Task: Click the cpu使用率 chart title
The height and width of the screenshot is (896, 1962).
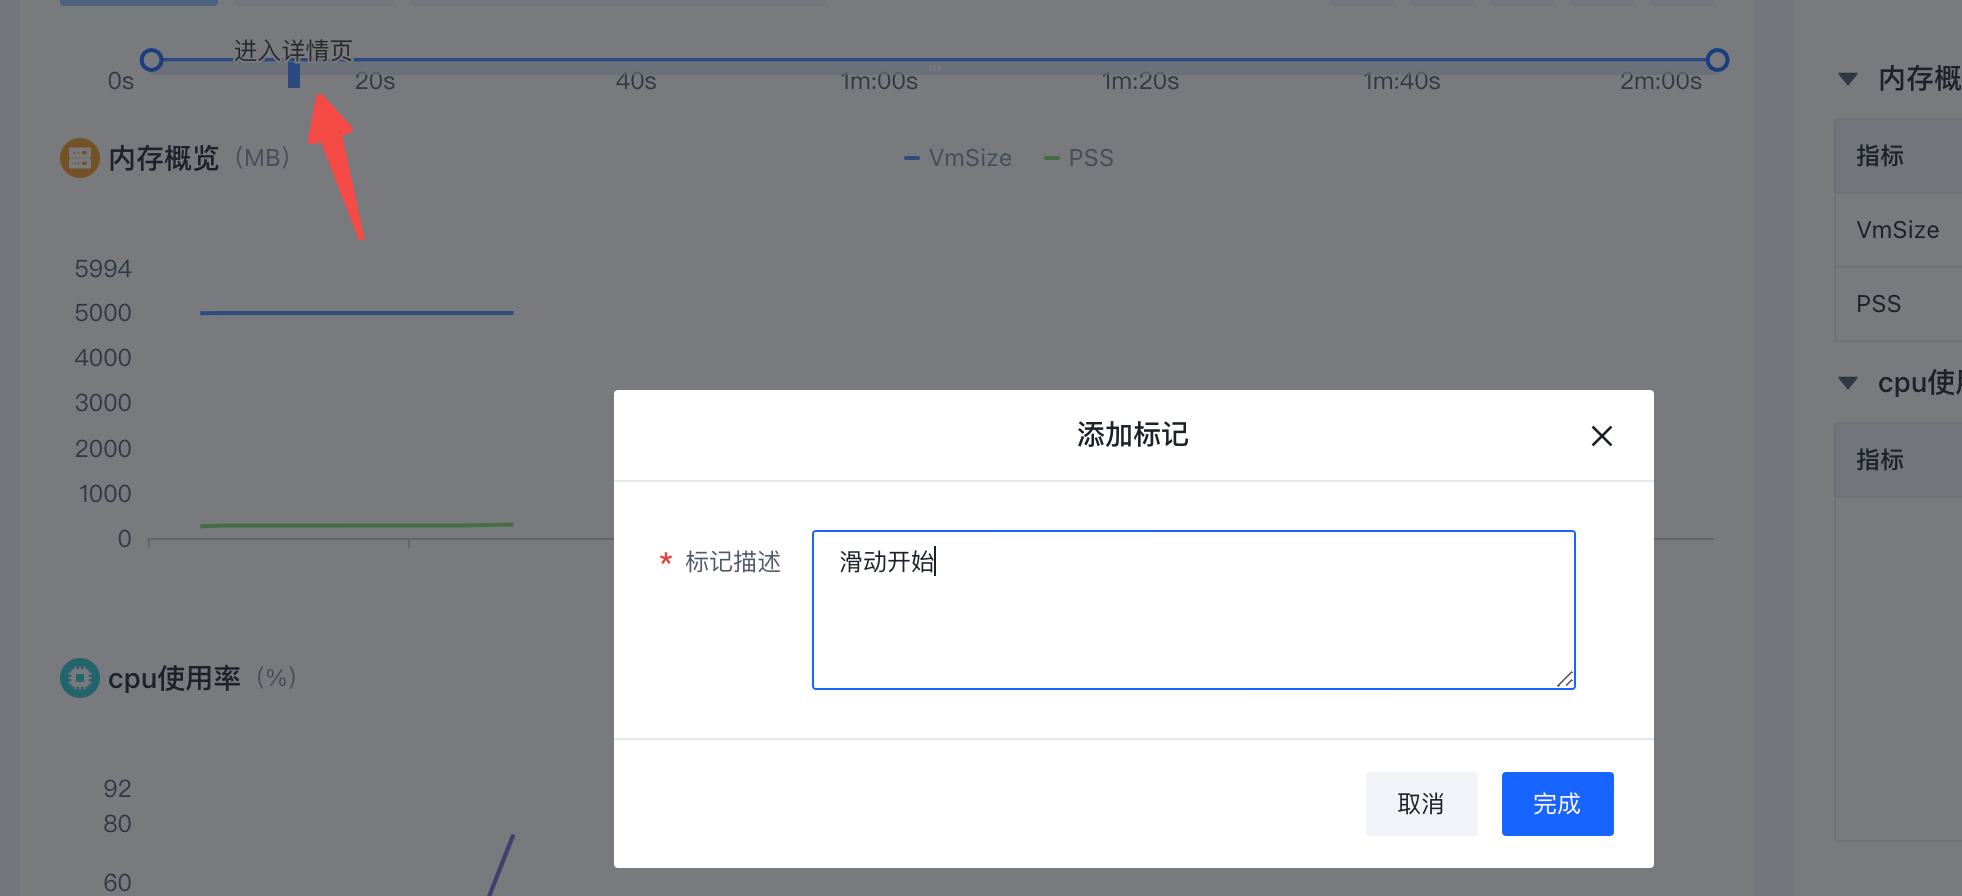Action: coord(174,678)
